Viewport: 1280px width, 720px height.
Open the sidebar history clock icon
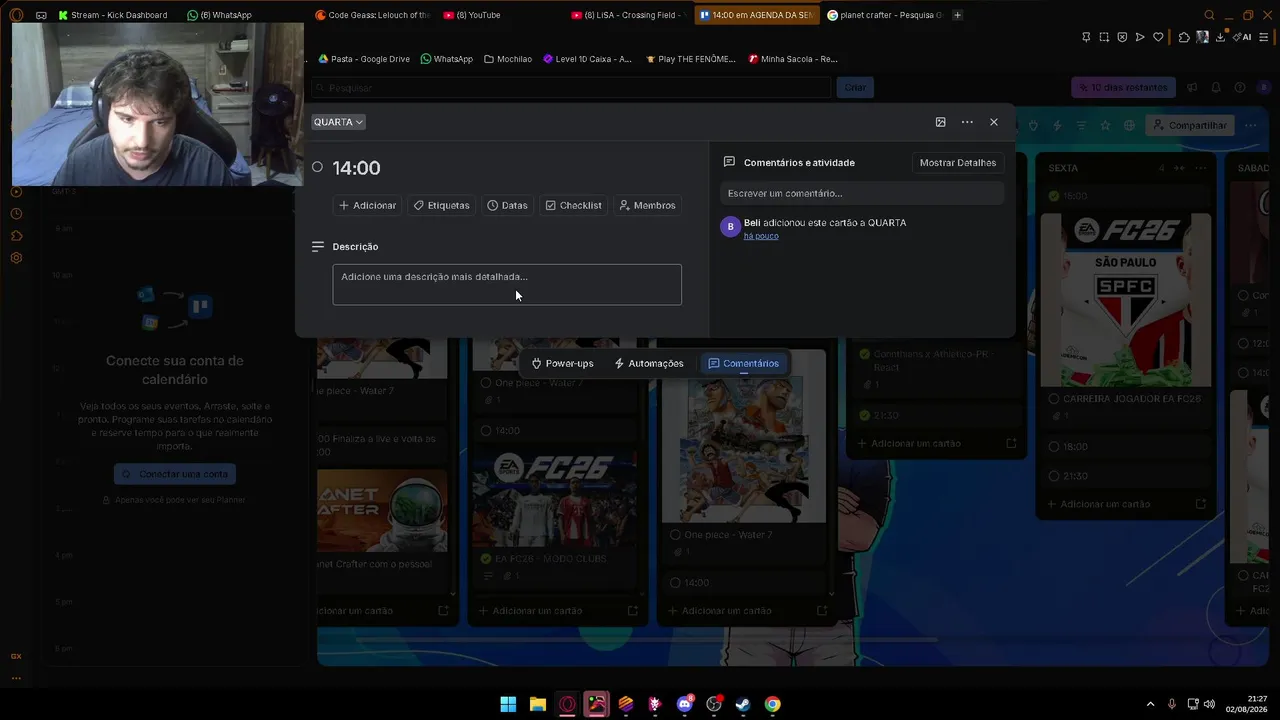tap(16, 214)
